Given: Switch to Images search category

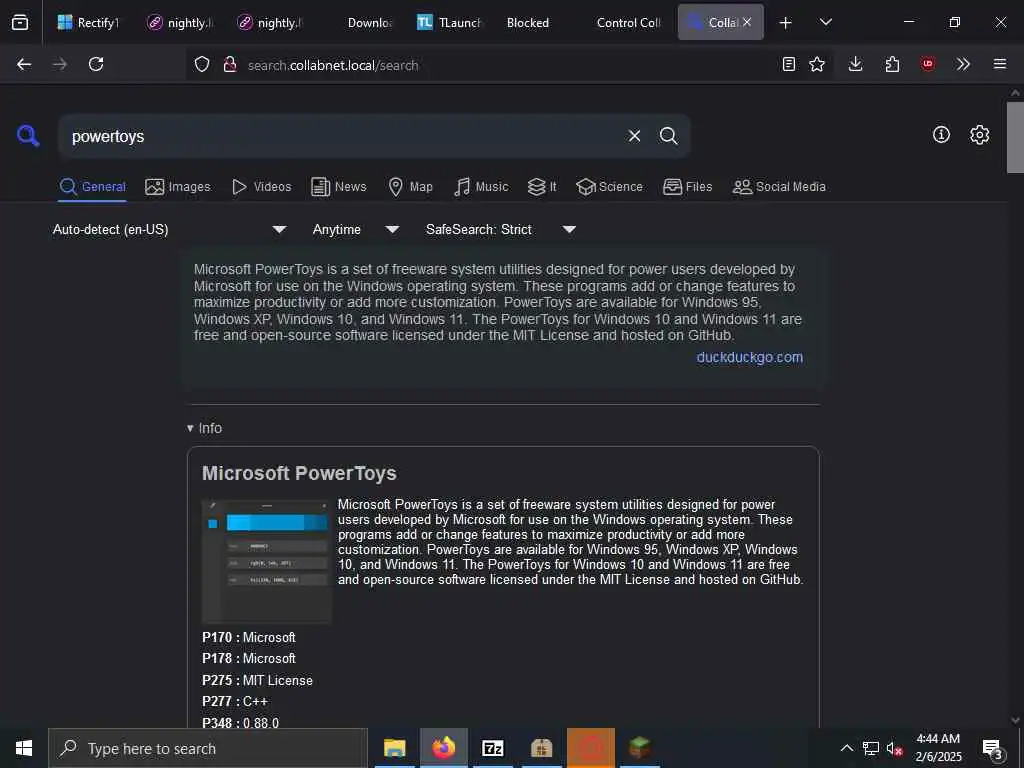Looking at the screenshot, I should tap(178, 187).
